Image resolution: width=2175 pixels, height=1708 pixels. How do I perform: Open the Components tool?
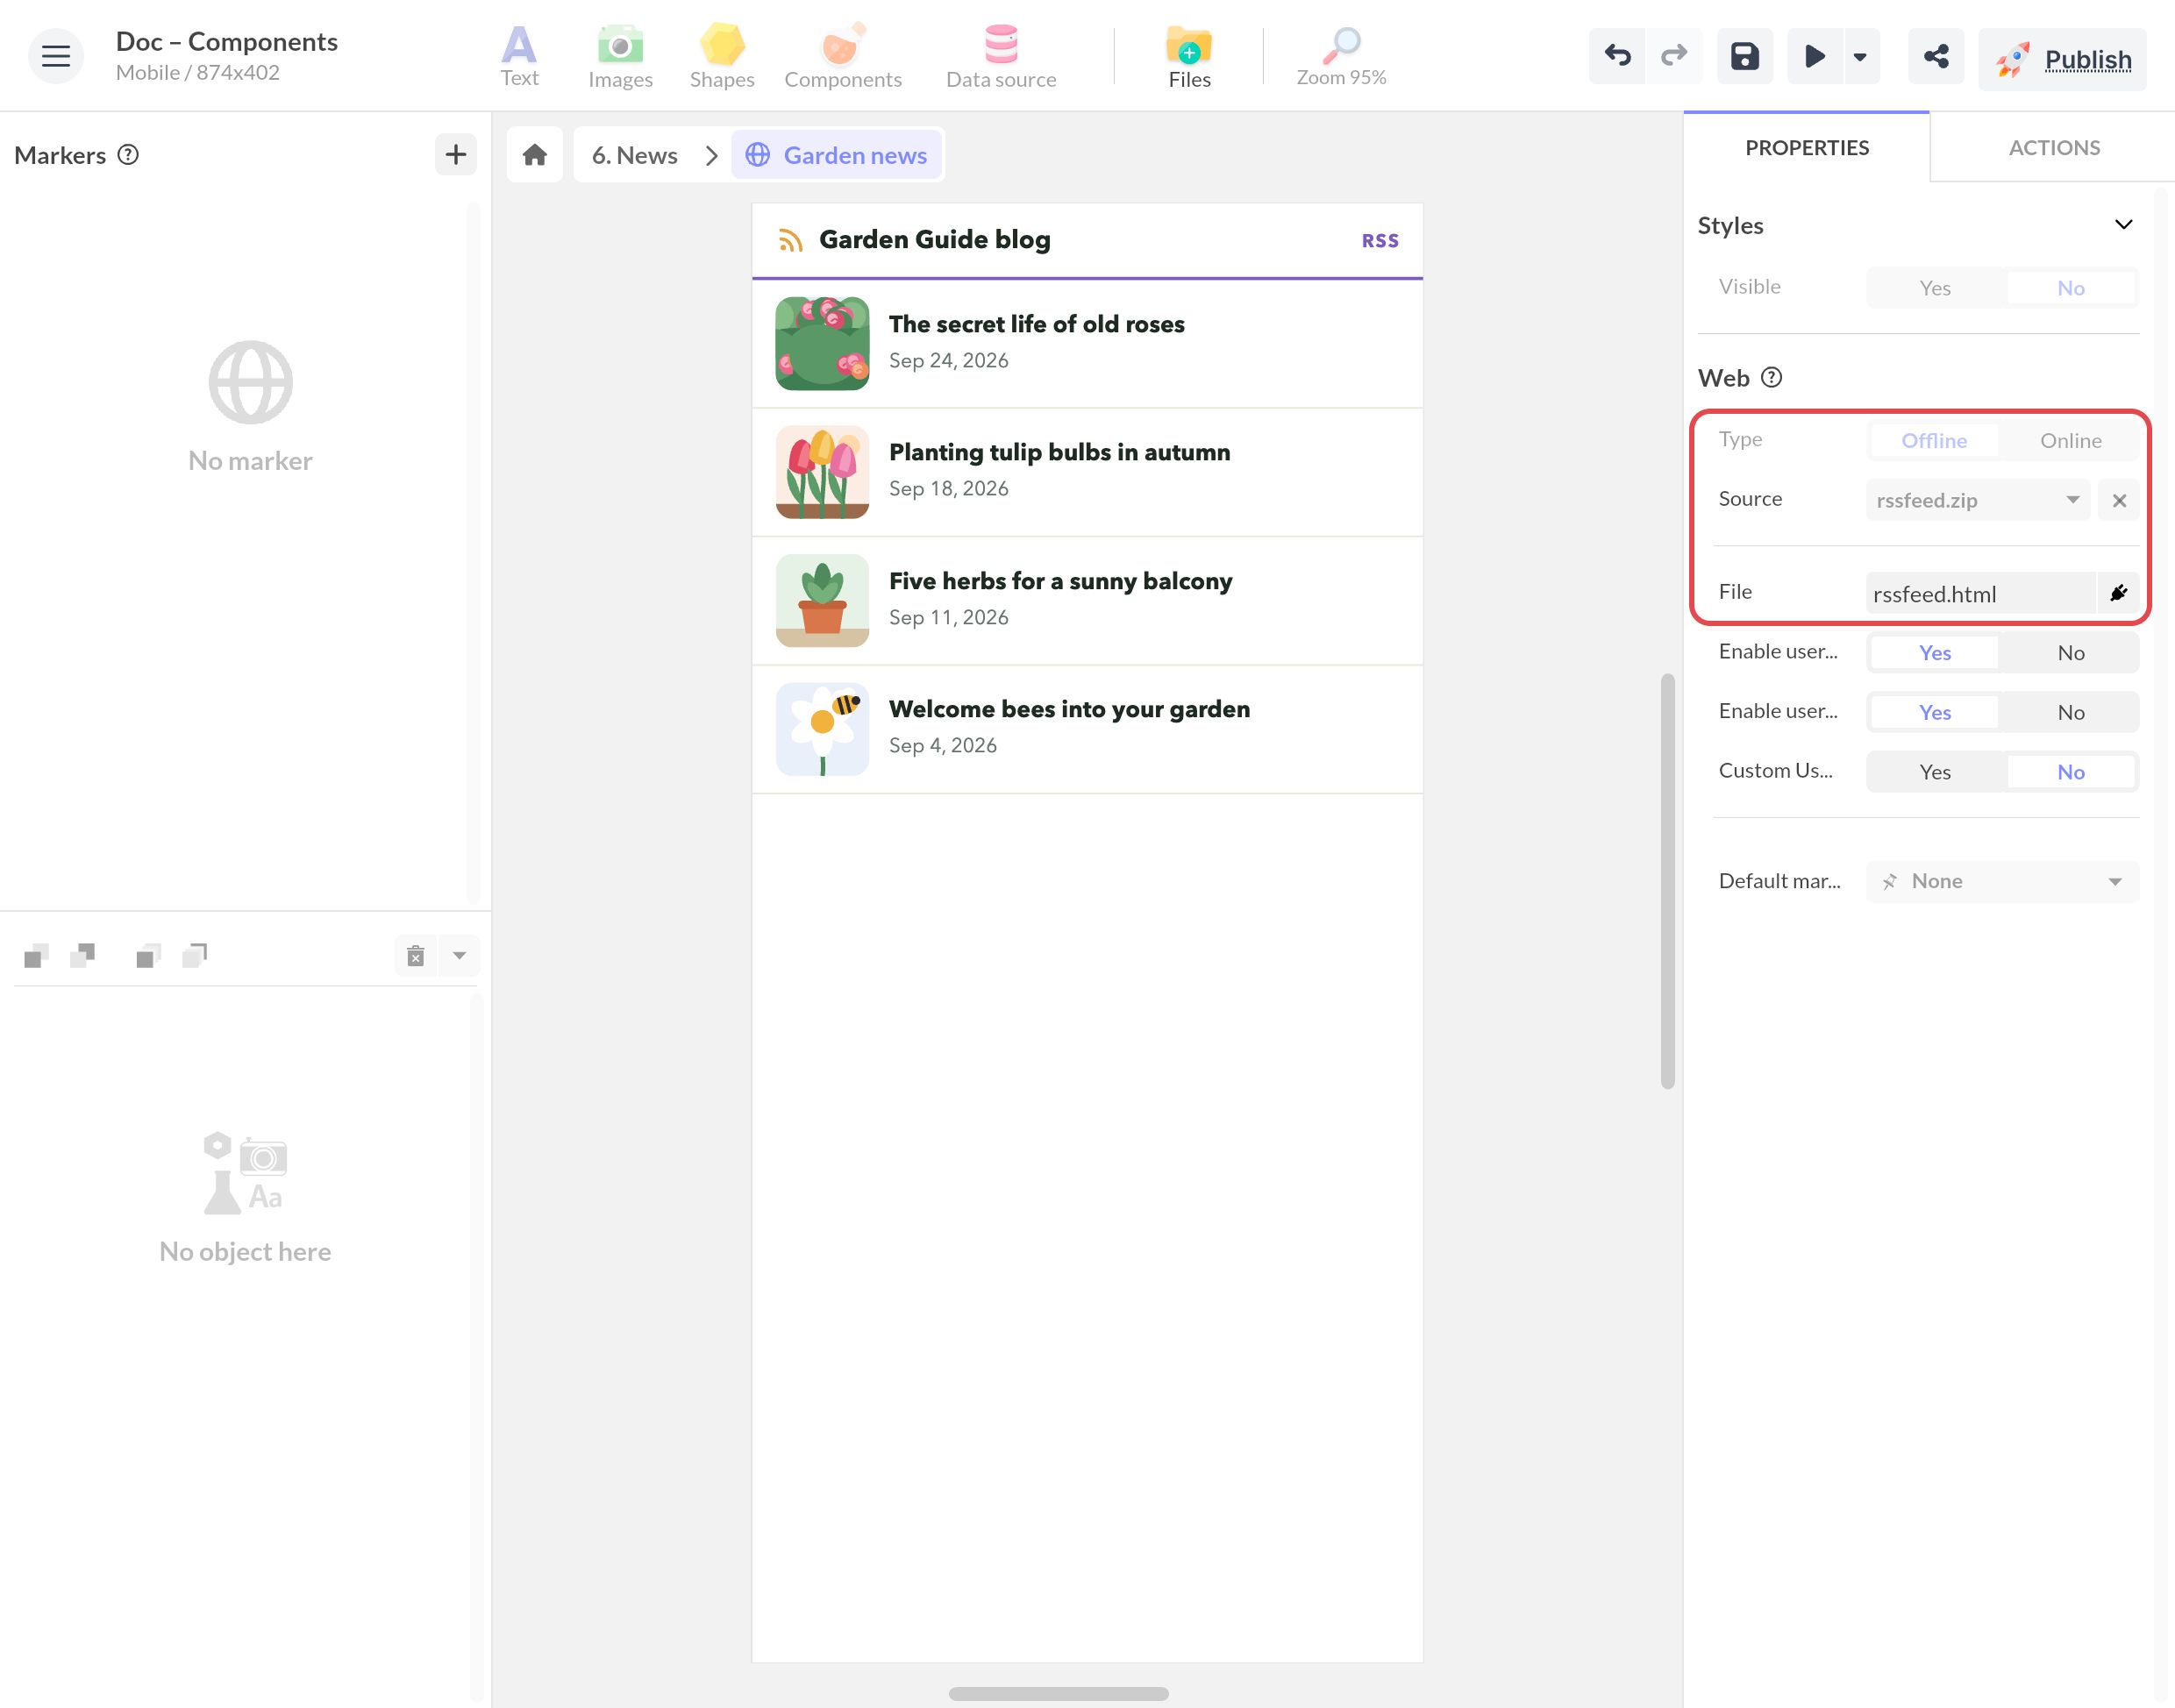pos(843,56)
